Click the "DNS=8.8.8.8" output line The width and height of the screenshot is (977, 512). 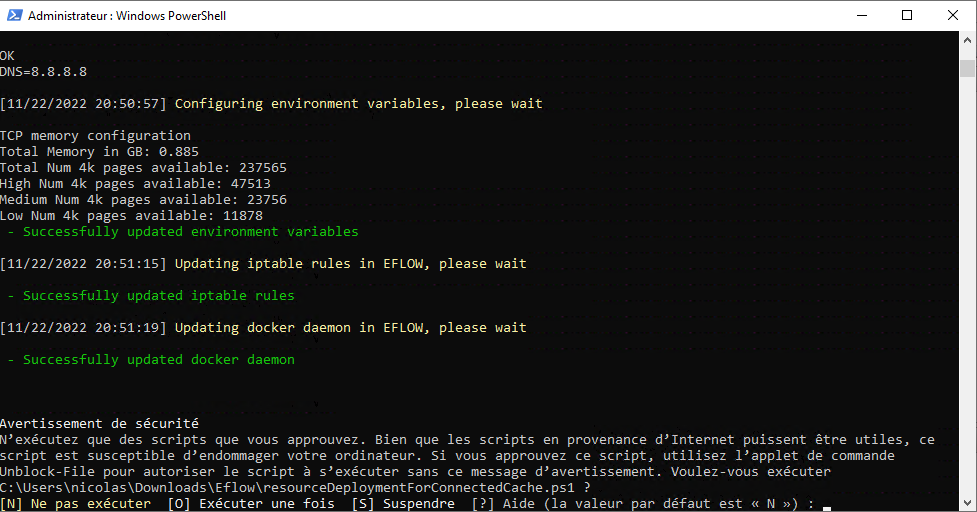(43, 72)
